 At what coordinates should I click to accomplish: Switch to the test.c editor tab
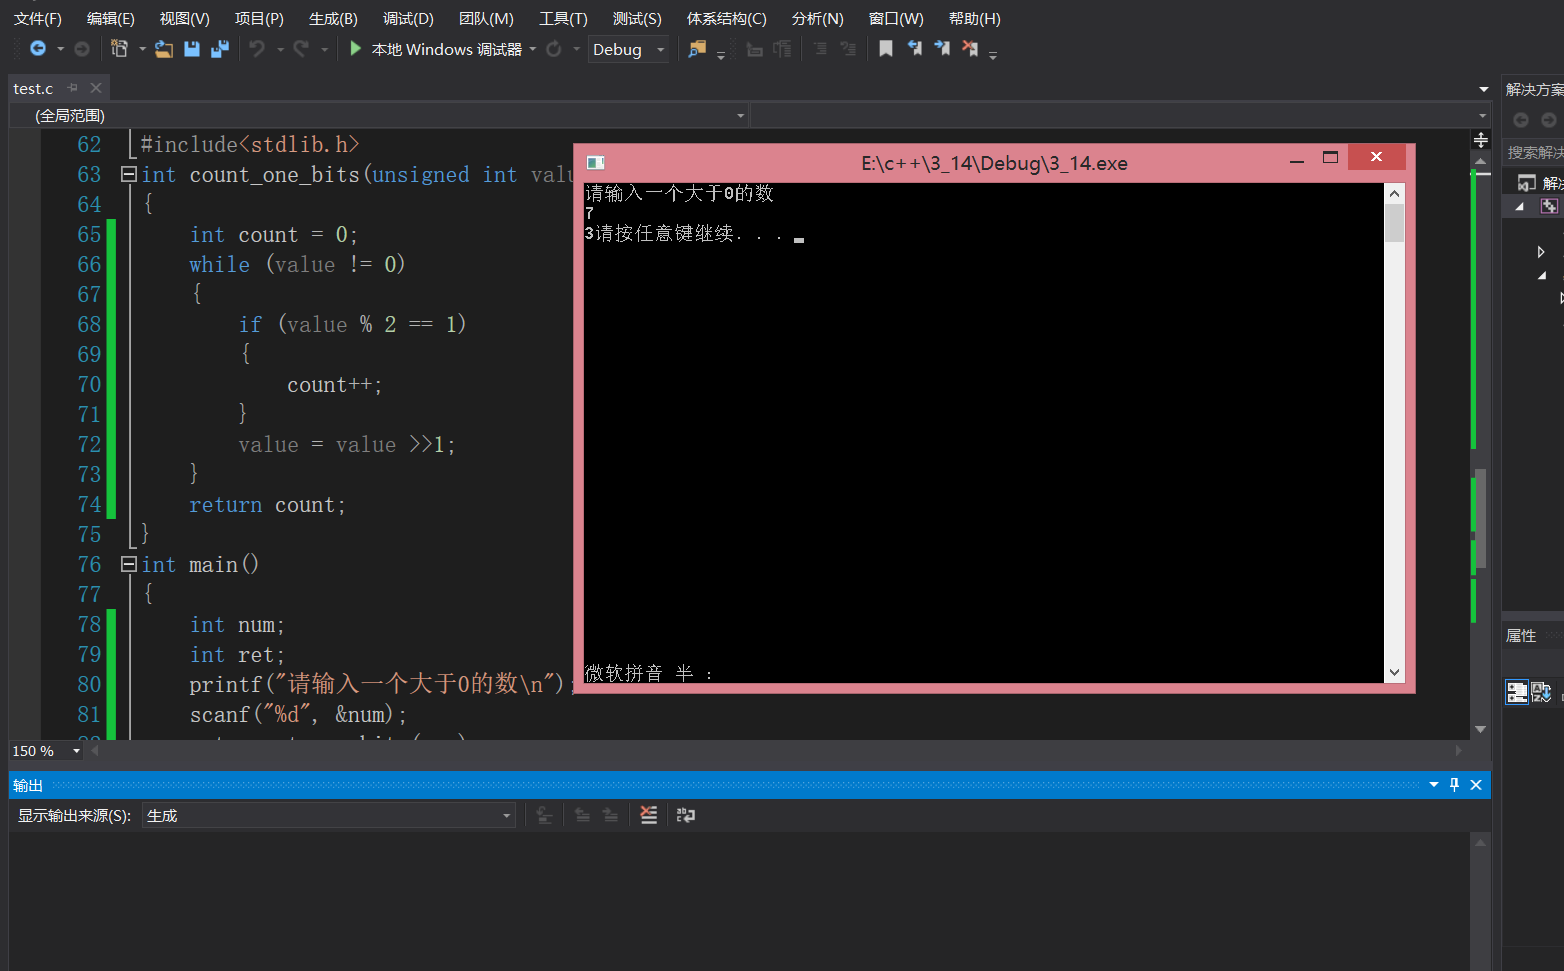pyautogui.click(x=33, y=88)
